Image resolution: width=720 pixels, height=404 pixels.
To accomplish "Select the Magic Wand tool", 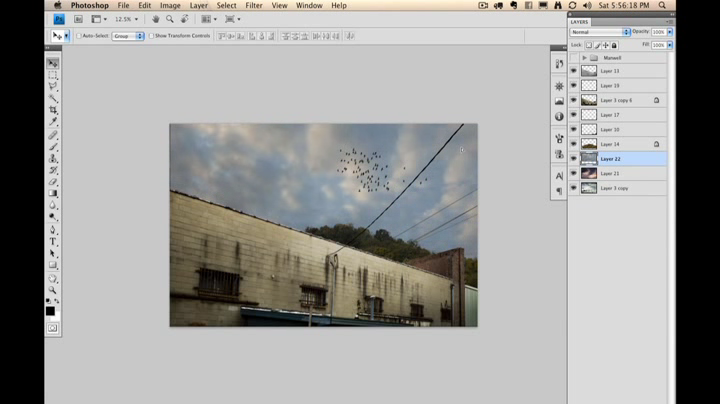I will click(53, 98).
